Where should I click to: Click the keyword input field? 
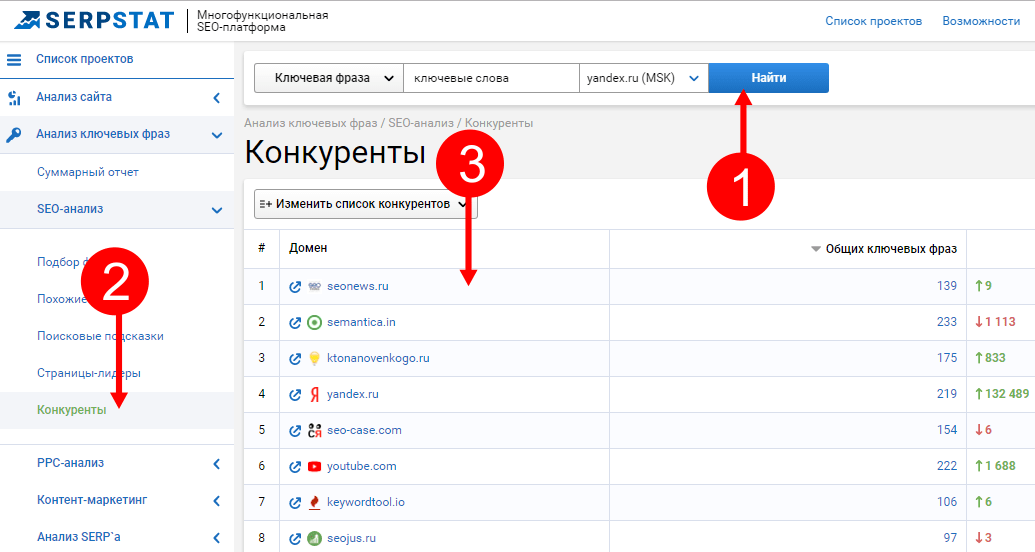491,78
